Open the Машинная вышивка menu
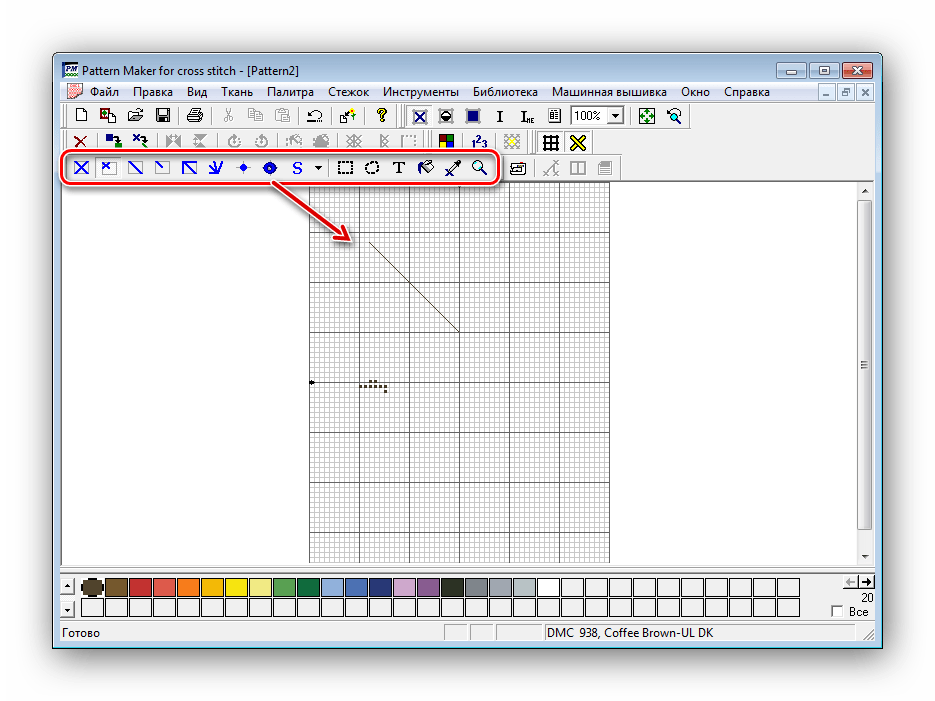The image size is (935, 701). pyautogui.click(x=609, y=92)
